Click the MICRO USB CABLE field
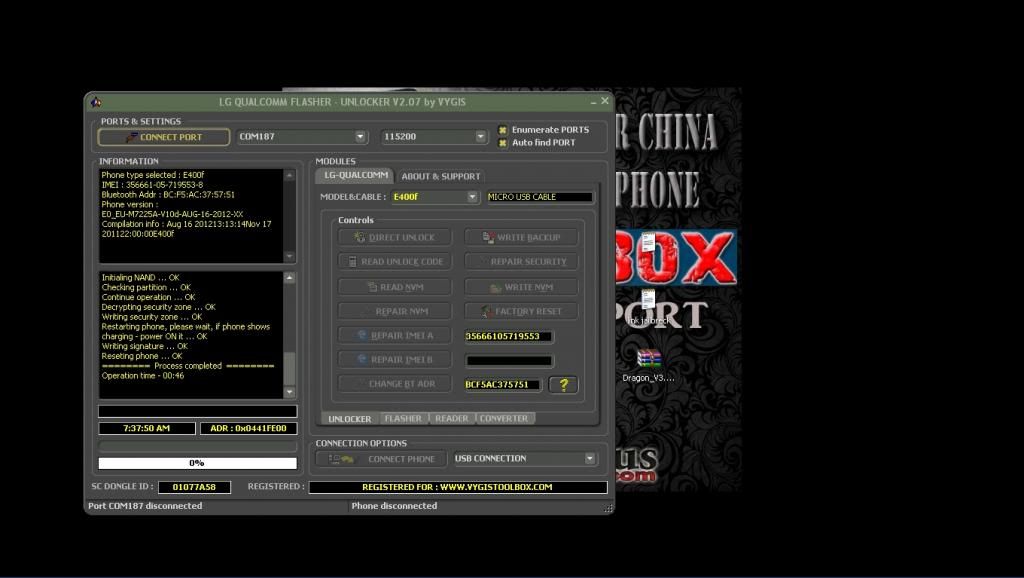This screenshot has width=1024, height=578. 539,197
